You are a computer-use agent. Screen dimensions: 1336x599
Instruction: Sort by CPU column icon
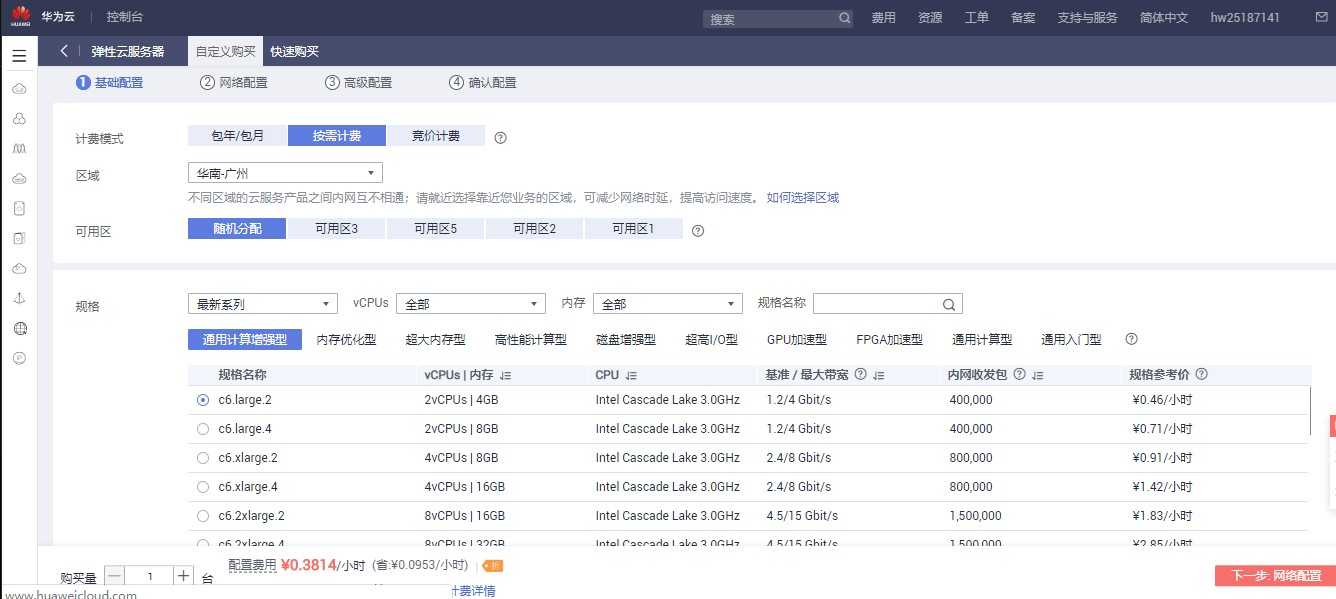pos(631,376)
